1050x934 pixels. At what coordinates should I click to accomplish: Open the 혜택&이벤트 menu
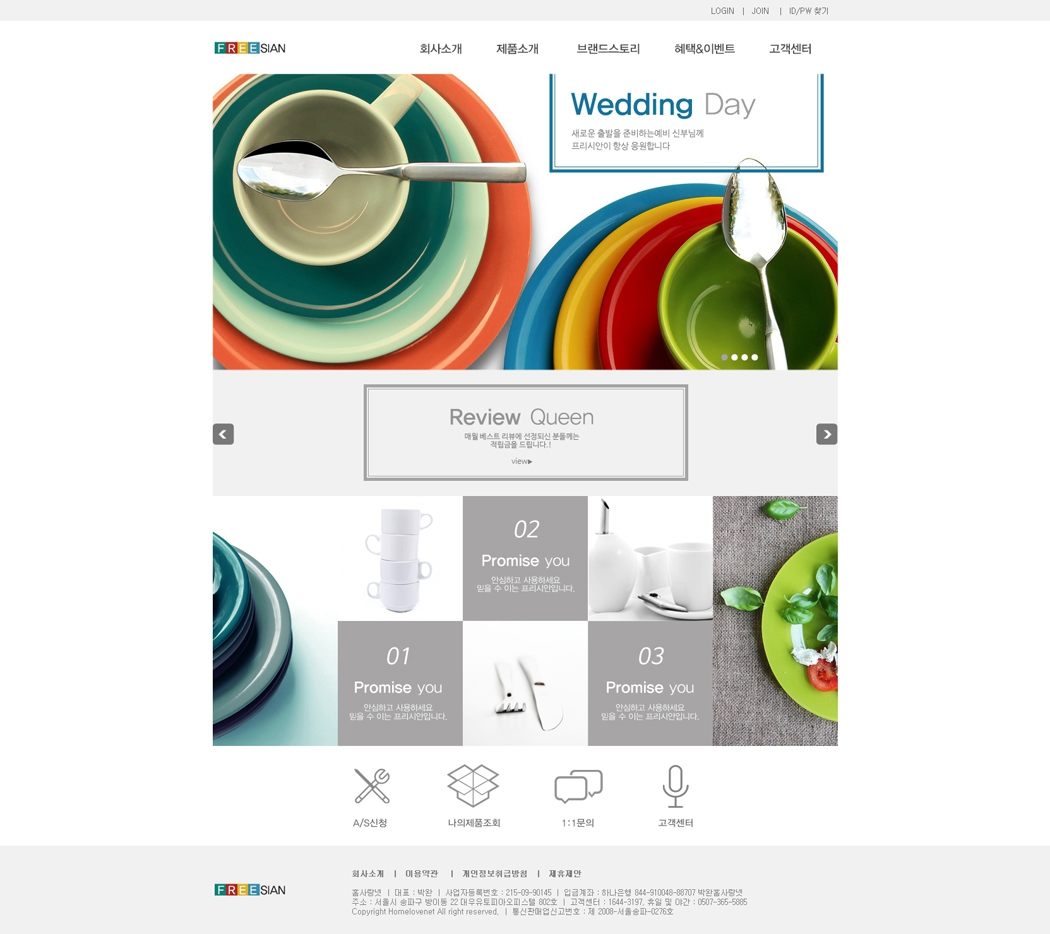click(704, 49)
